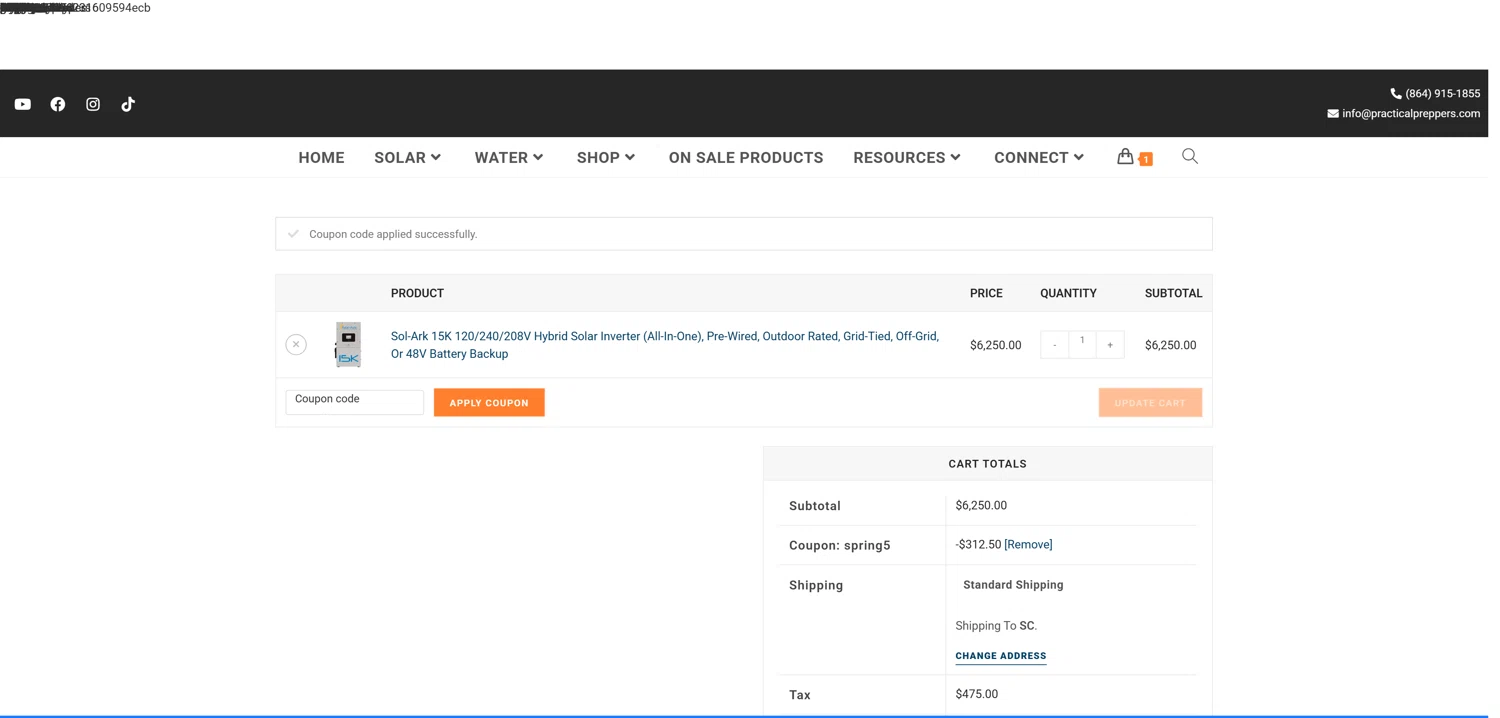The width and height of the screenshot is (1500, 718).
Task: Click the envelope icon beside the email
Action: coord(1333,114)
